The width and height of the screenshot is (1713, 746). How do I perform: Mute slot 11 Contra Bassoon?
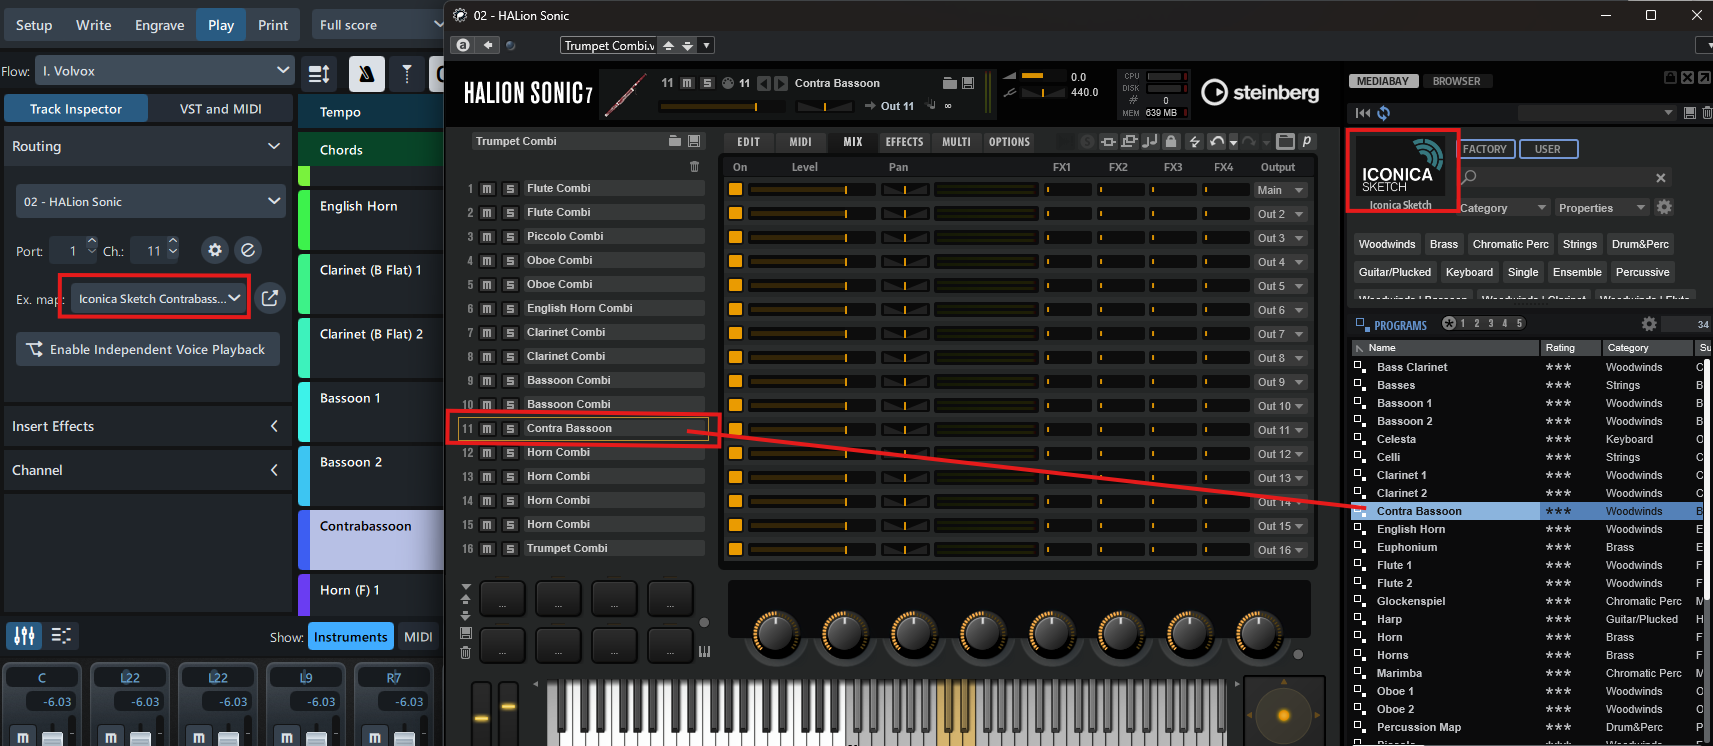coord(487,428)
